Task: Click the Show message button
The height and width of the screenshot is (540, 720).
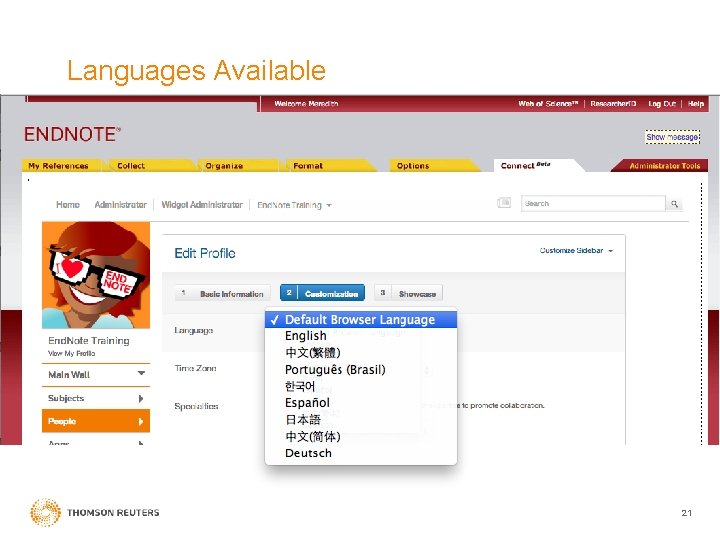Action: tap(672, 137)
